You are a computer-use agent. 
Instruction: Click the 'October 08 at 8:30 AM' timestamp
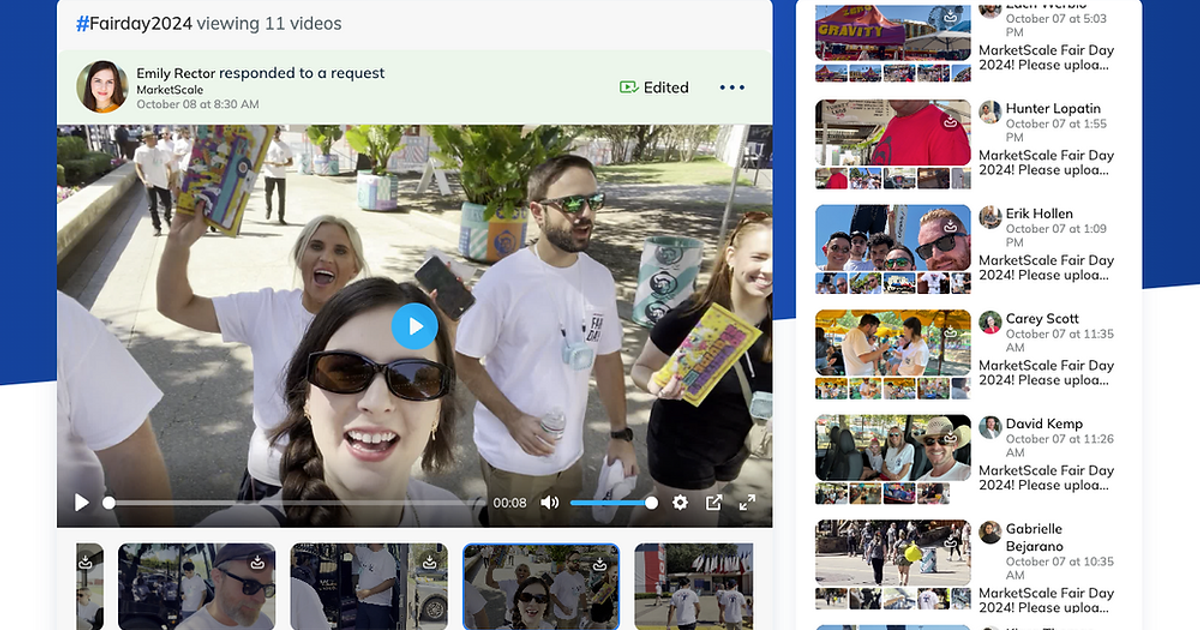(x=198, y=104)
